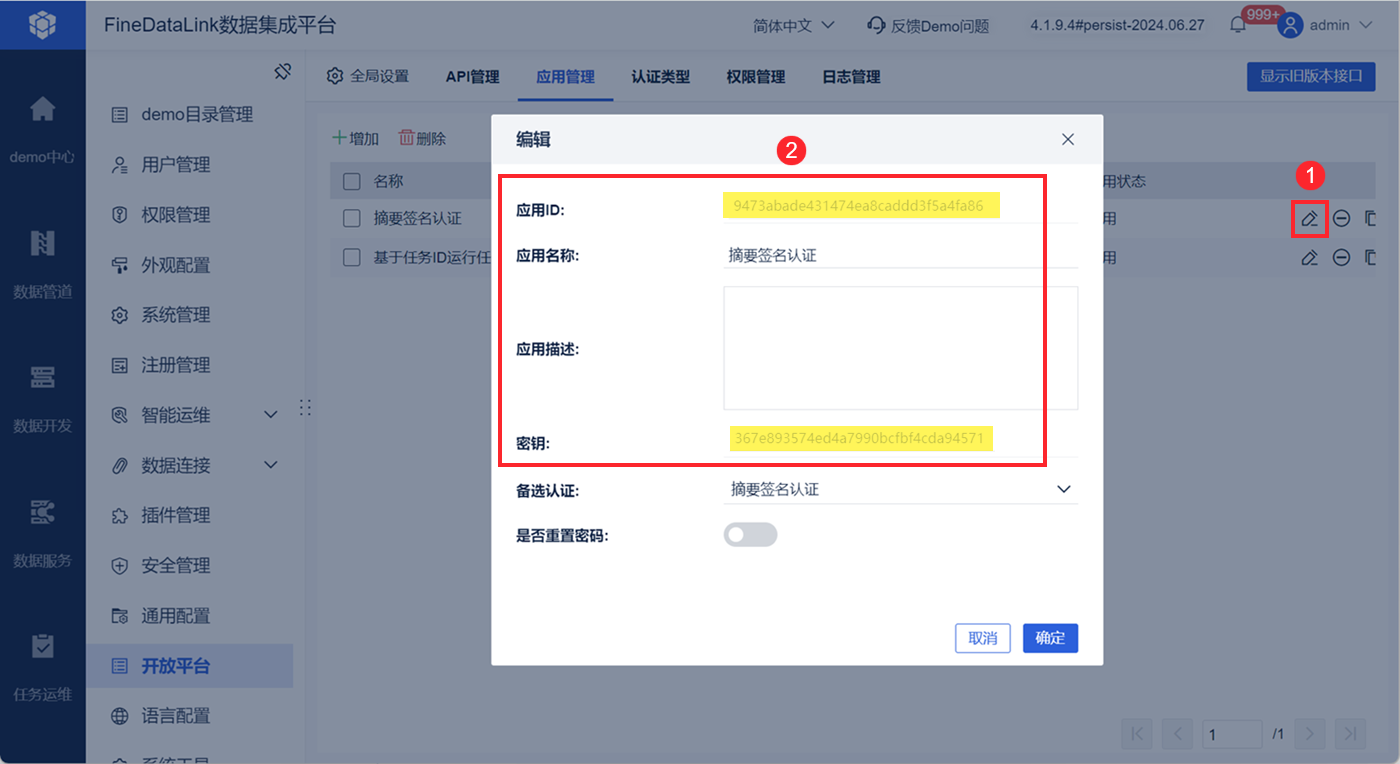Click the 应用名称 input field
The image size is (1400, 764).
(x=900, y=255)
